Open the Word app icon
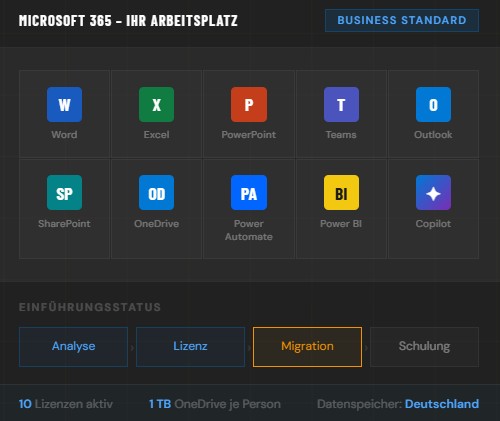The width and height of the screenshot is (500, 421). pyautogui.click(x=64, y=104)
